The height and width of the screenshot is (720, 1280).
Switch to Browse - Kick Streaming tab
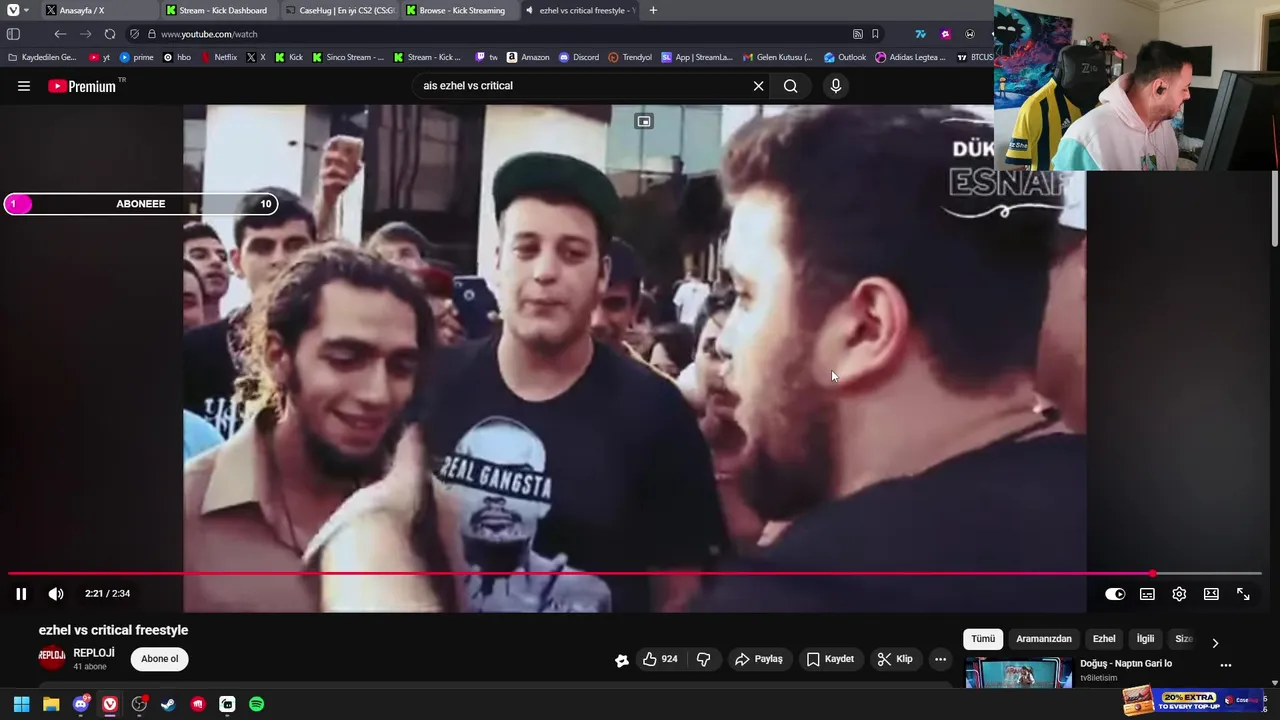(x=458, y=10)
